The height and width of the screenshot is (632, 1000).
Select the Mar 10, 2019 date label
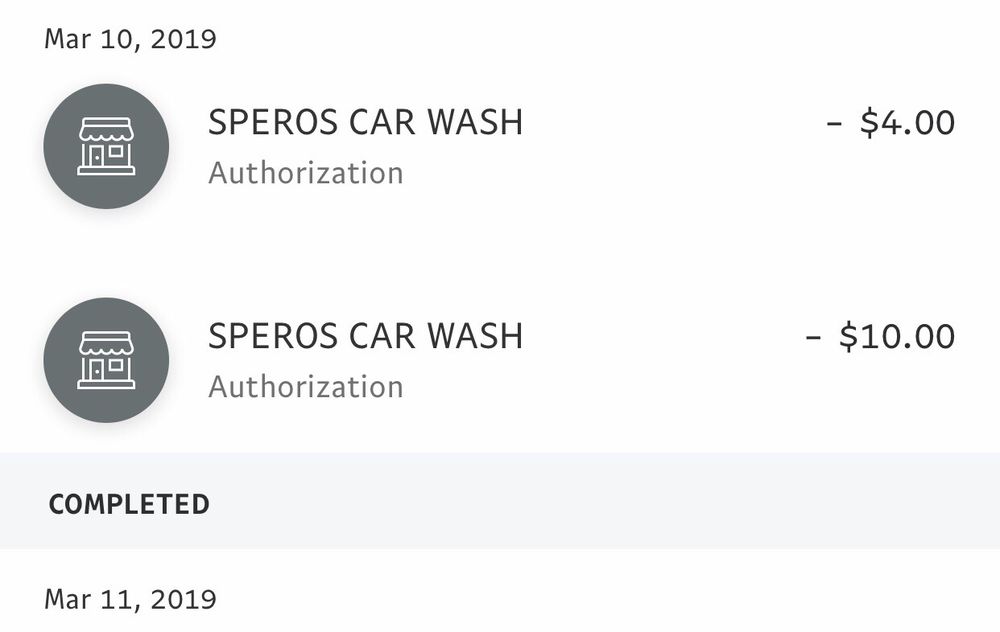[x=130, y=40]
